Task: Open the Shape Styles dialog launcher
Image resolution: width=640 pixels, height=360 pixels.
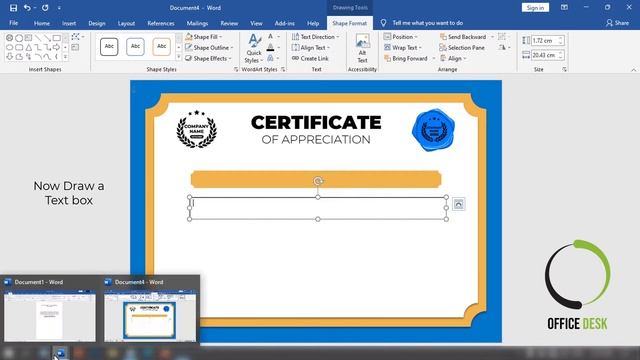Action: pos(236,70)
